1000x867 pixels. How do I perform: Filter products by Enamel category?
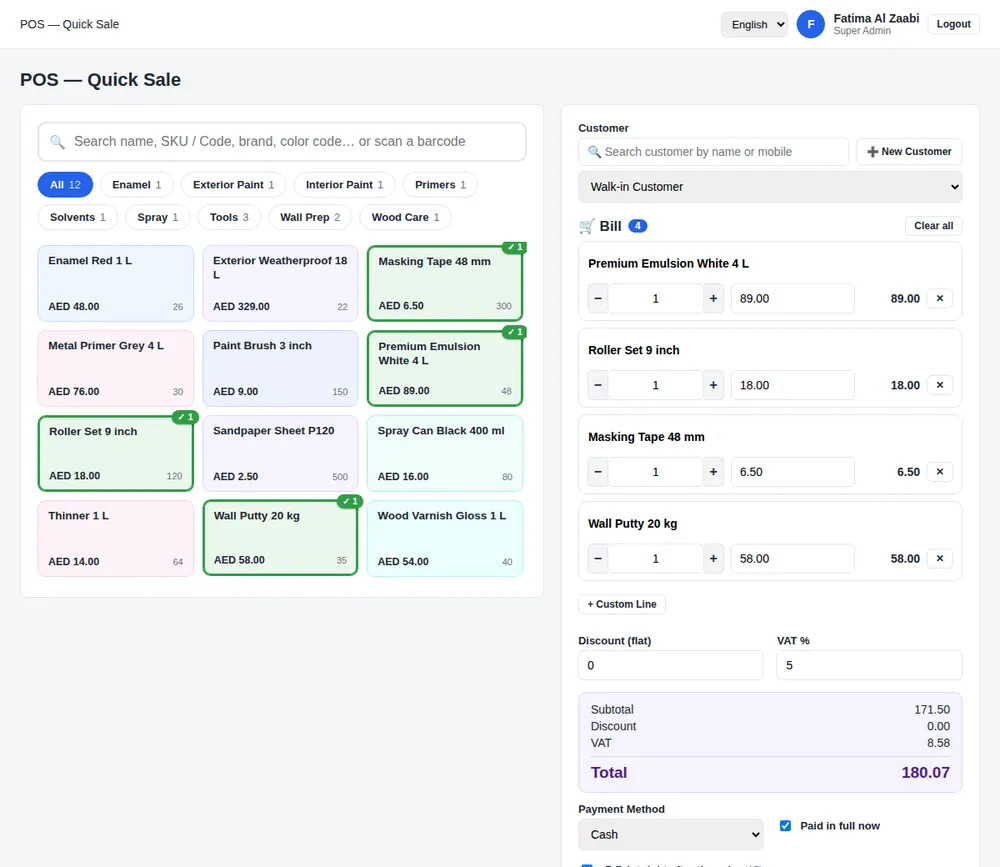coord(136,184)
